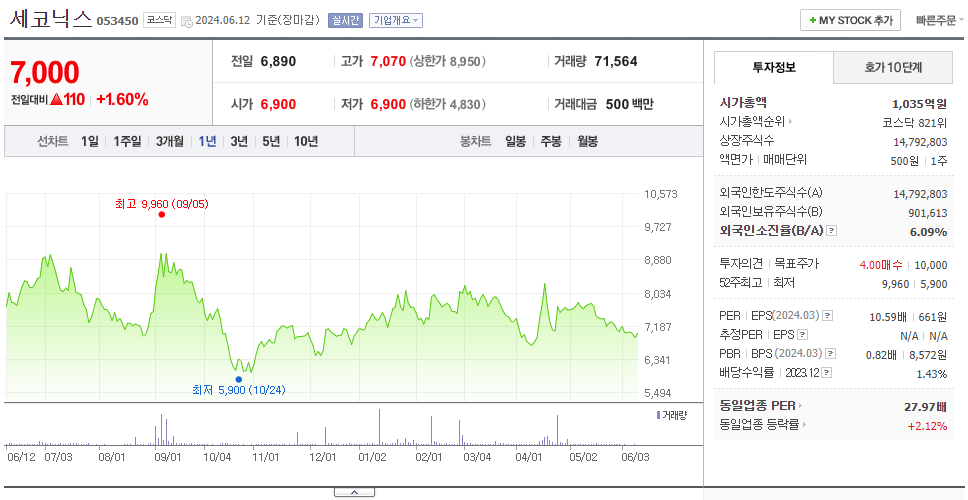This screenshot has height=500, width=968.
Task: Click the 상한가 8,950 text
Action: coord(448,62)
